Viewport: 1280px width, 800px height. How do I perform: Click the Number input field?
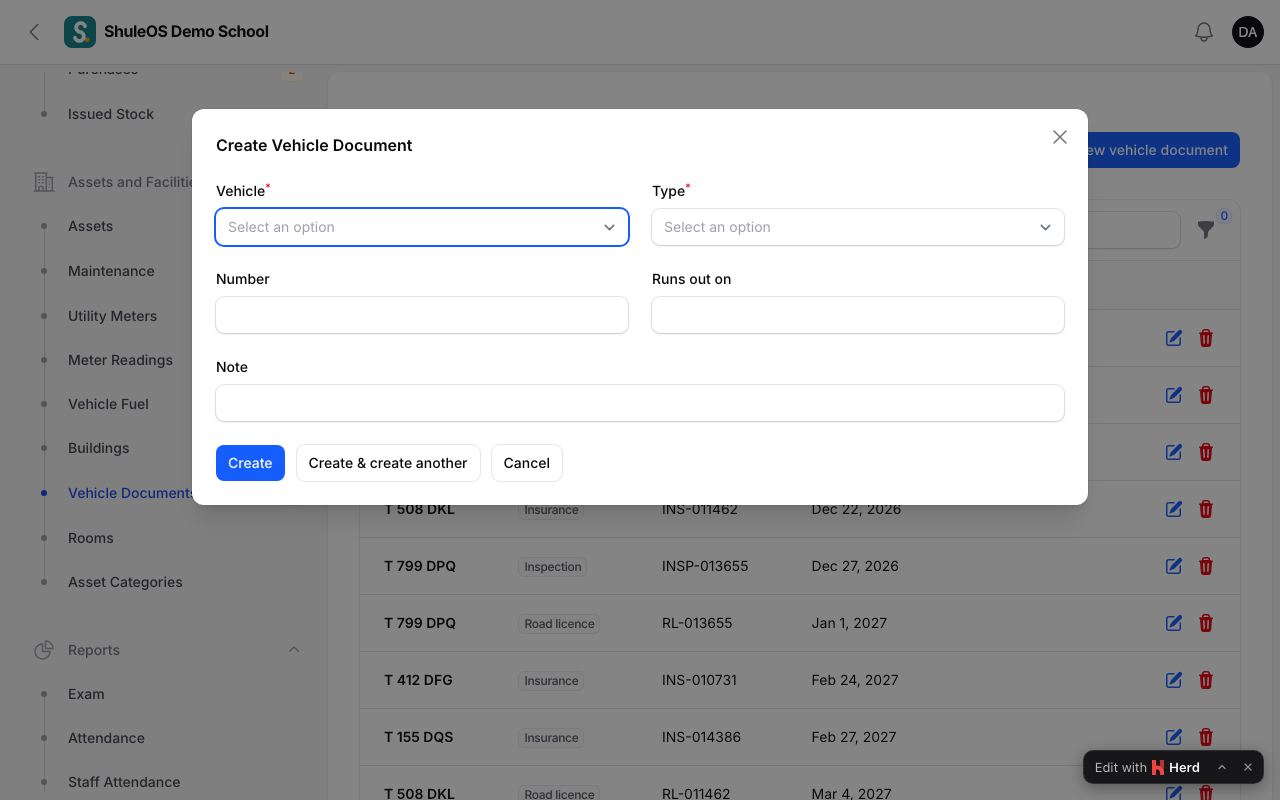(x=422, y=315)
